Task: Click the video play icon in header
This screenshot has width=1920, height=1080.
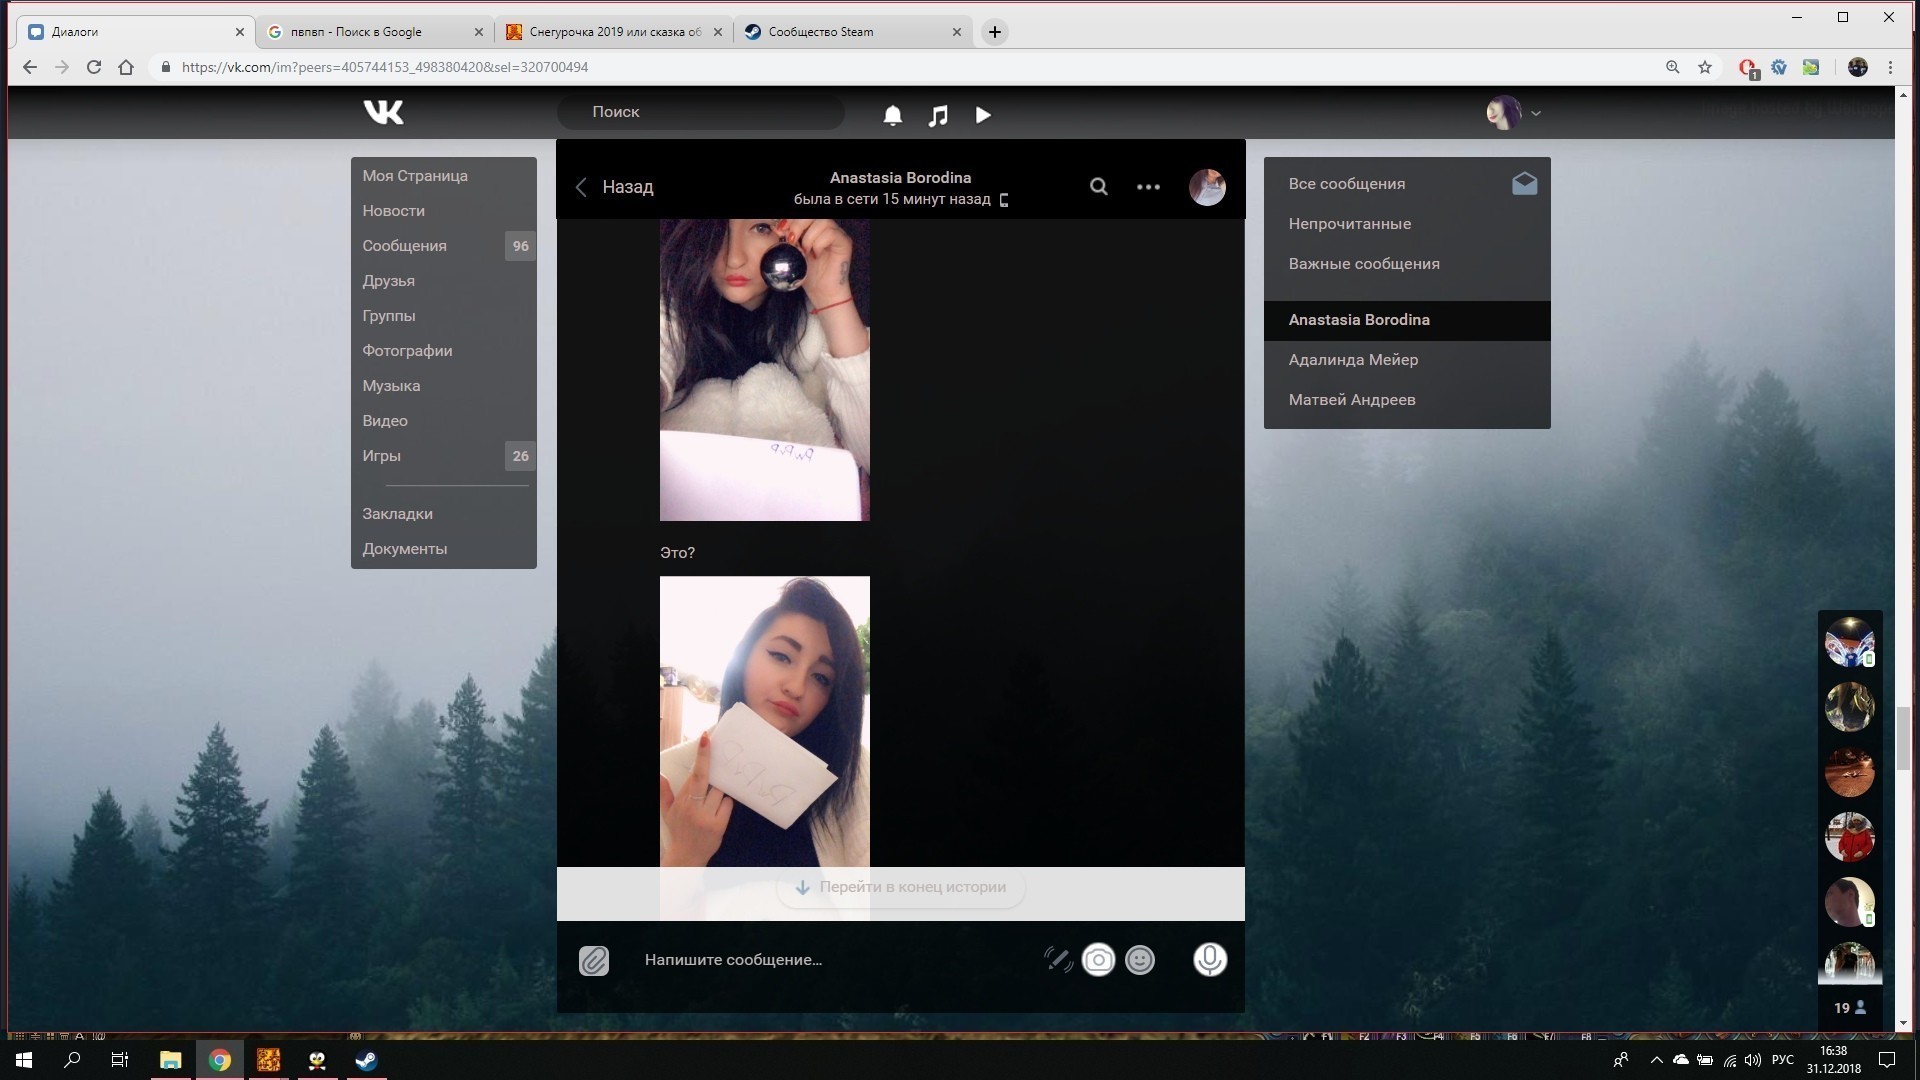Action: tap(983, 116)
